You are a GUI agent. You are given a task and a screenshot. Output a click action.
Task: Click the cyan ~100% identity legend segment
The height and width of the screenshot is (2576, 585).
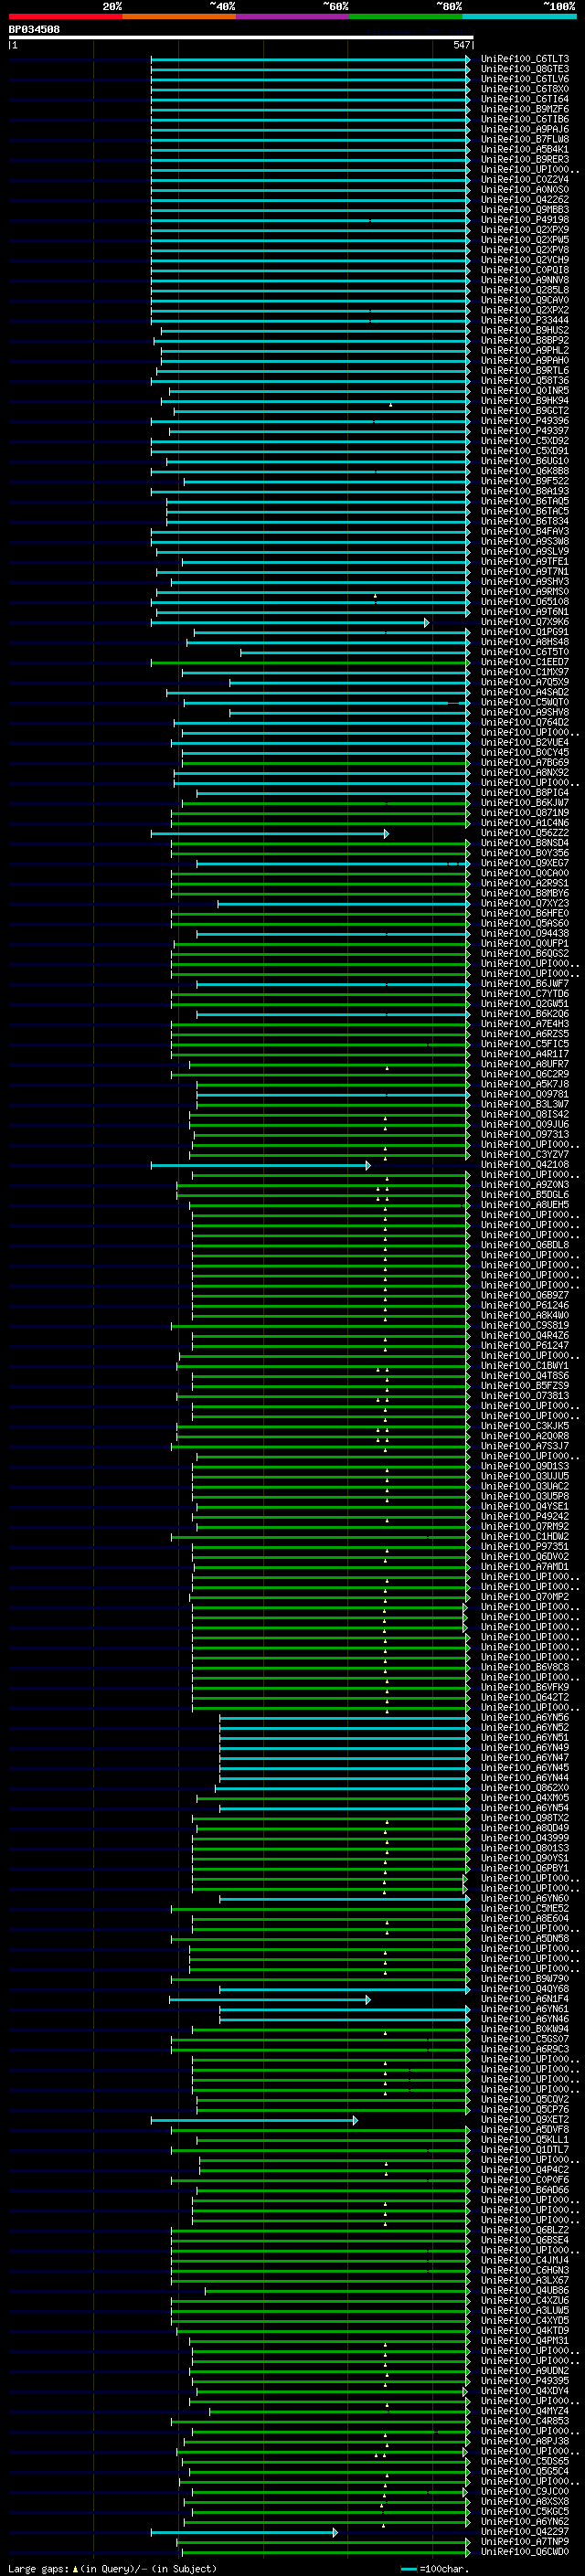click(x=519, y=16)
